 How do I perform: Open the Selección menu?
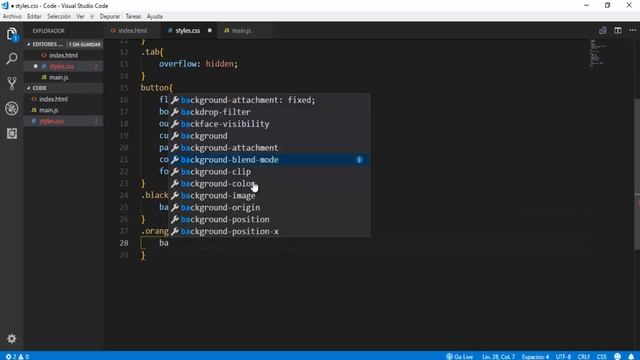[59, 16]
